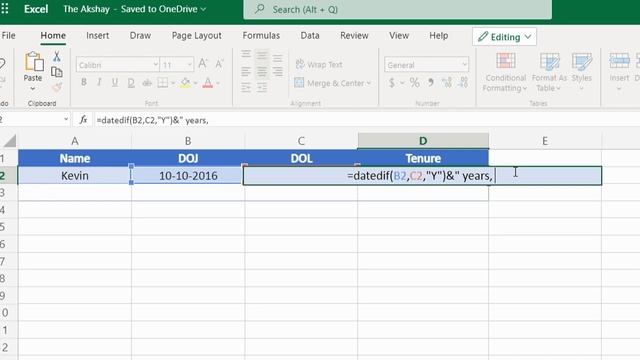Viewport: 640px width, 360px height.
Task: Align text to middle icon
Action: 262,55
